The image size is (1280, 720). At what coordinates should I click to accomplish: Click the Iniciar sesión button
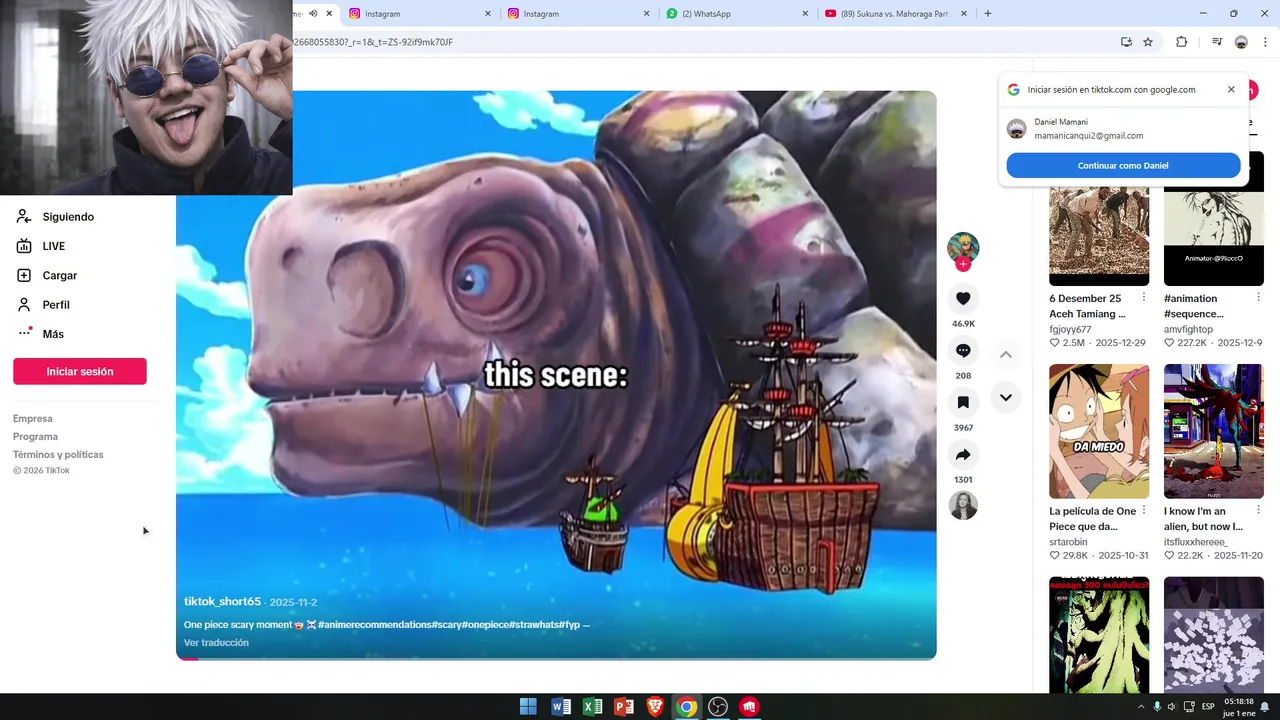click(80, 371)
